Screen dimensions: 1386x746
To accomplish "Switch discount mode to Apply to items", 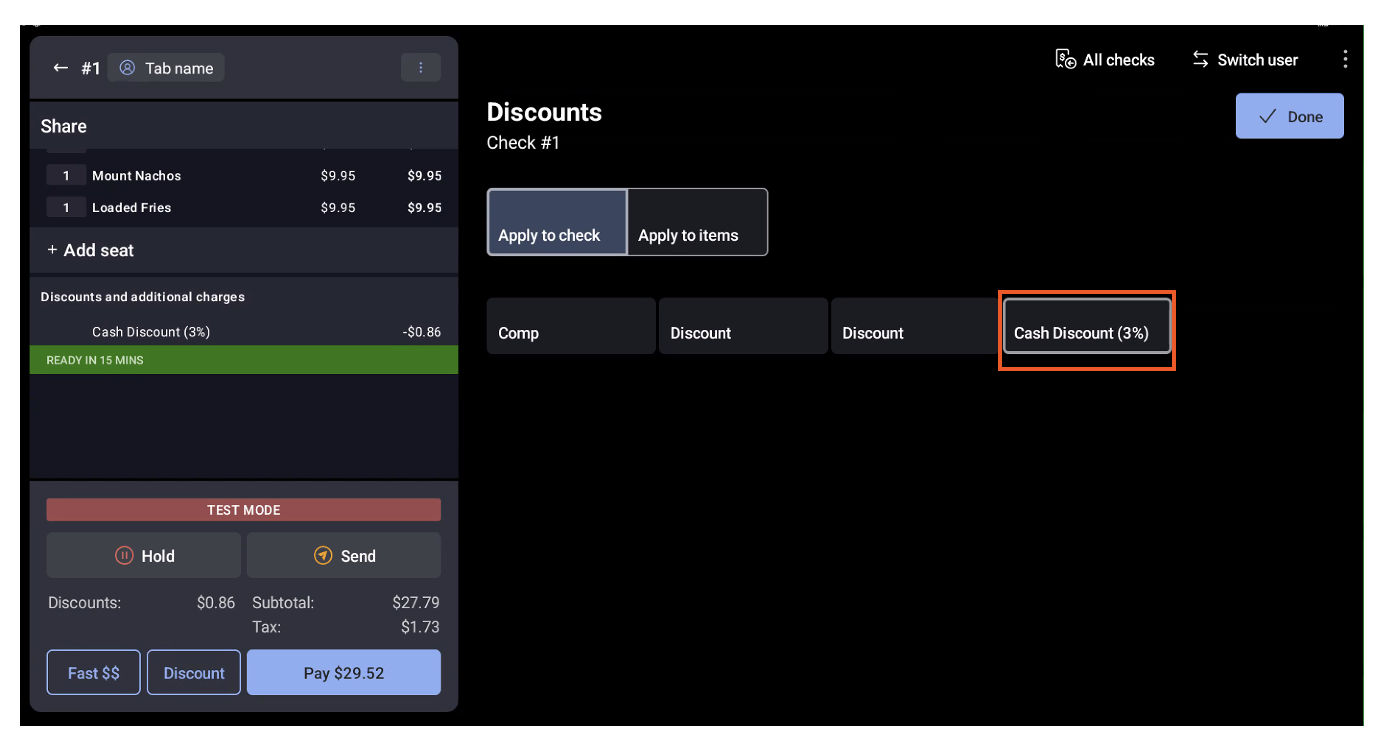I will pyautogui.click(x=688, y=235).
